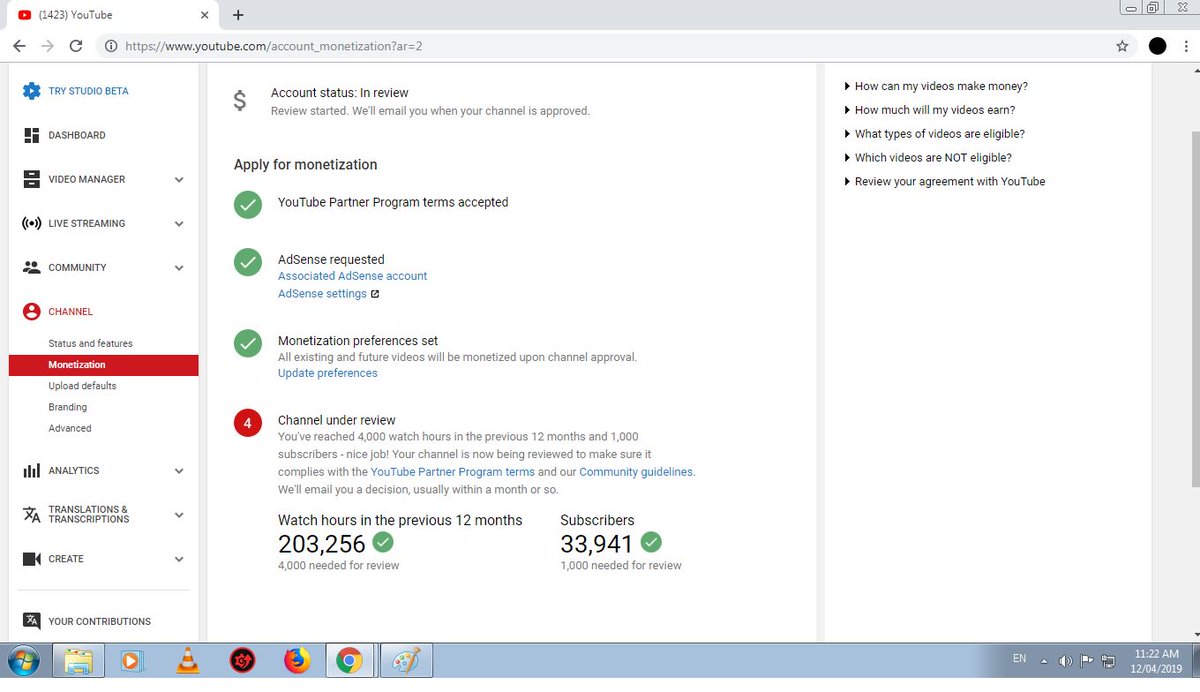Expand the Create section
The width and height of the screenshot is (1200, 692).
[179, 560]
